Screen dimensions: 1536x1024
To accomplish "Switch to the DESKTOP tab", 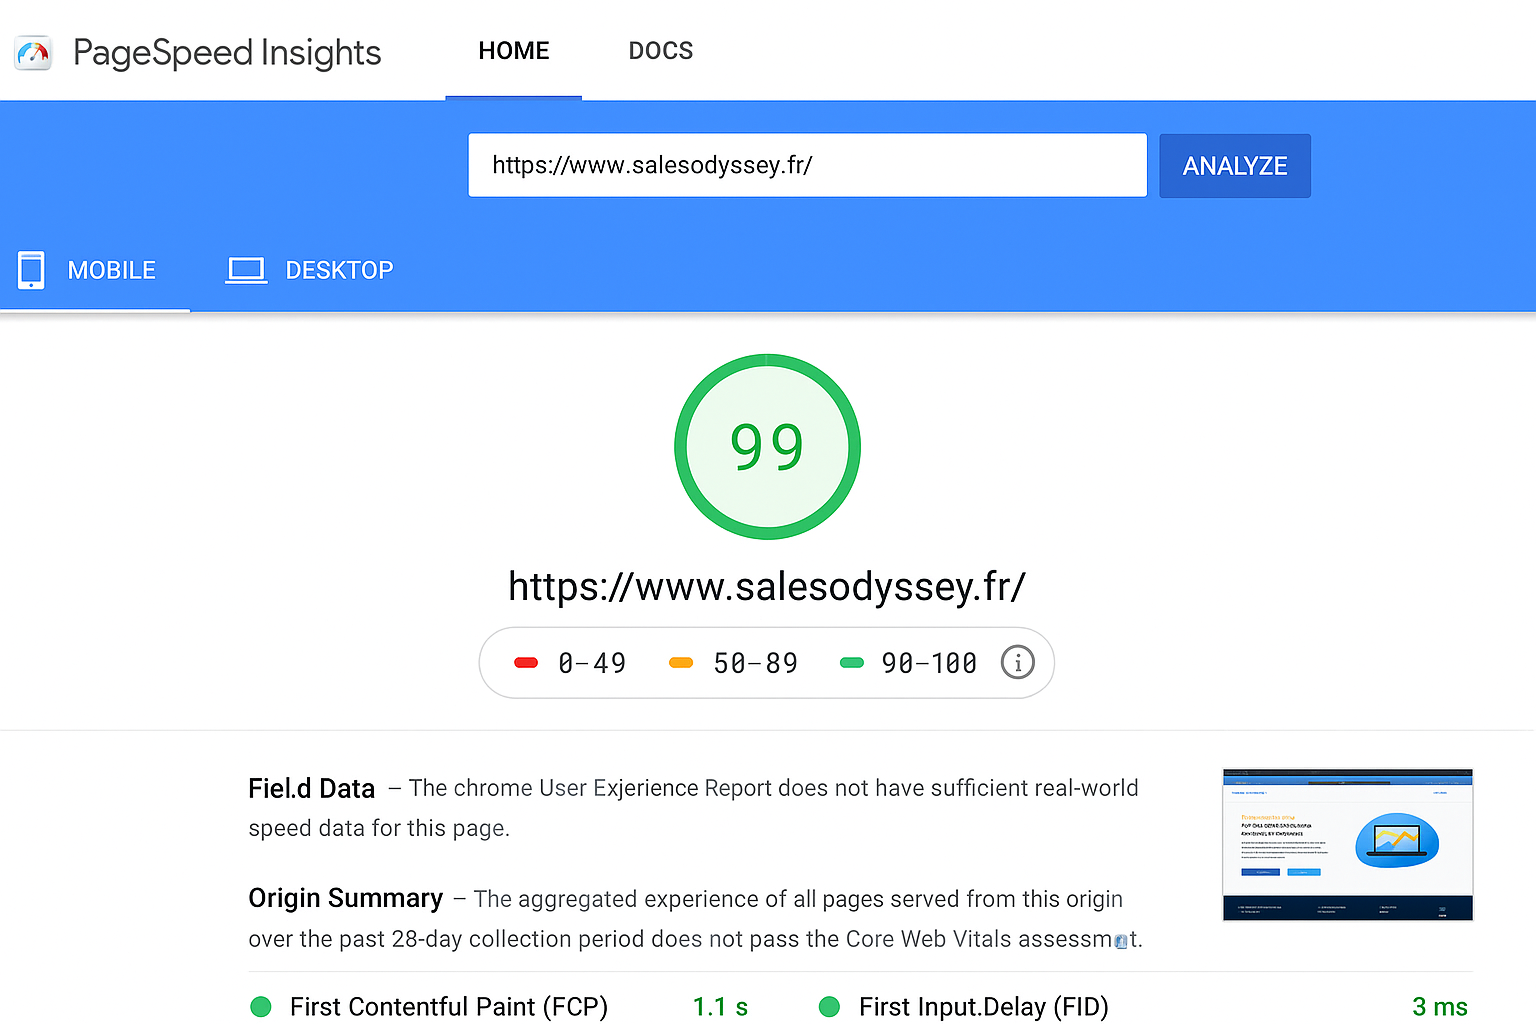I will coord(309,270).
